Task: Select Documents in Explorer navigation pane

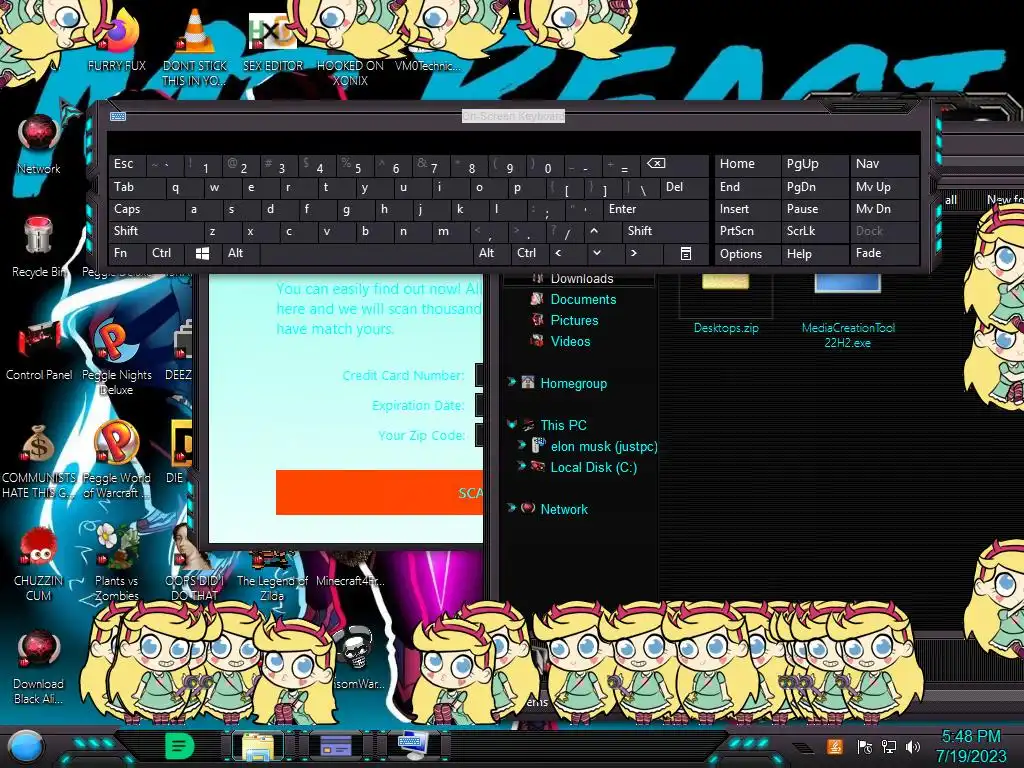Action: [583, 299]
